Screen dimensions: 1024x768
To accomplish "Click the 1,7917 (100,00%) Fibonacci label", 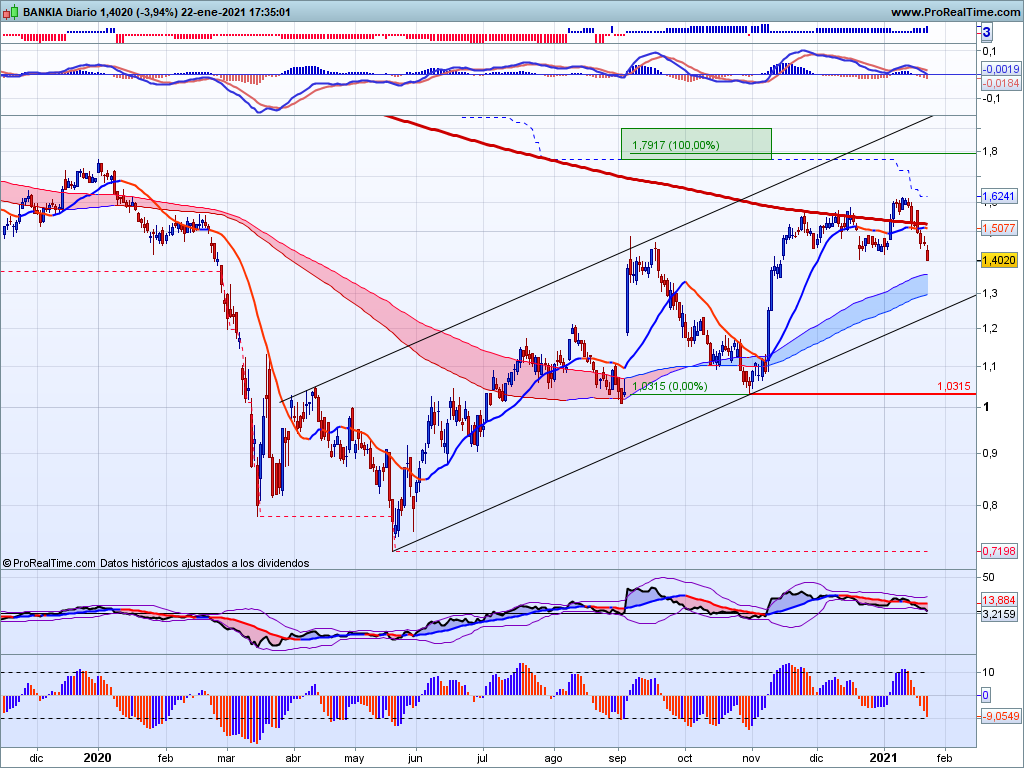I will (675, 145).
